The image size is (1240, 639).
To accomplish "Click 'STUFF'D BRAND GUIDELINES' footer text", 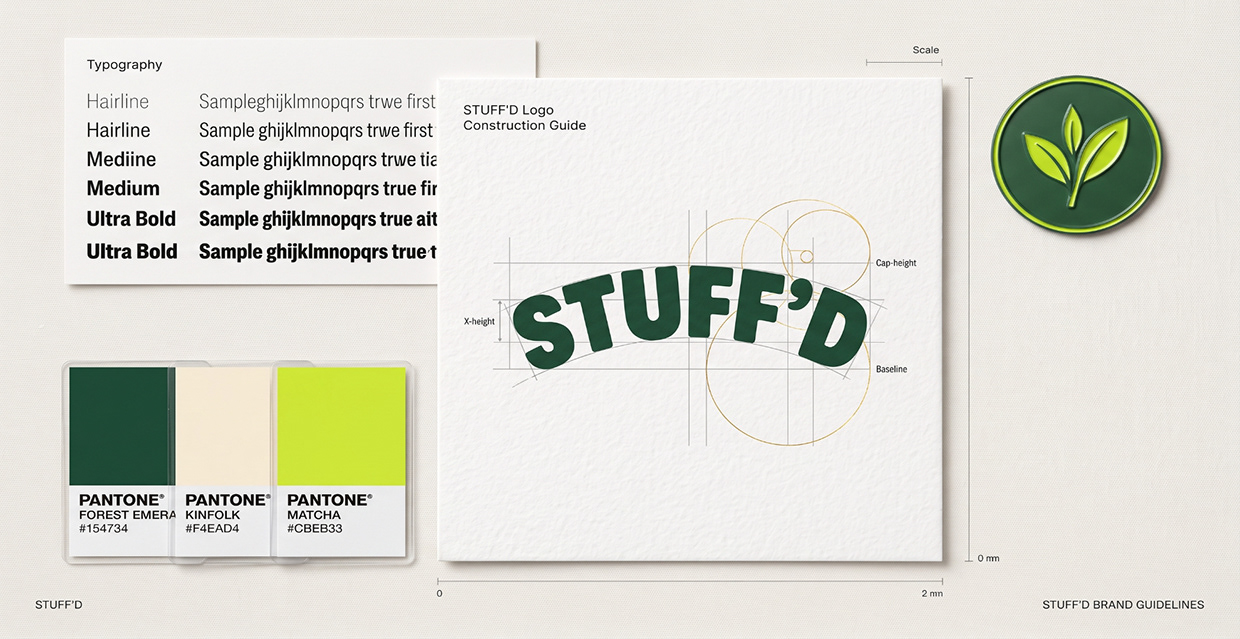I will [x=1123, y=605].
